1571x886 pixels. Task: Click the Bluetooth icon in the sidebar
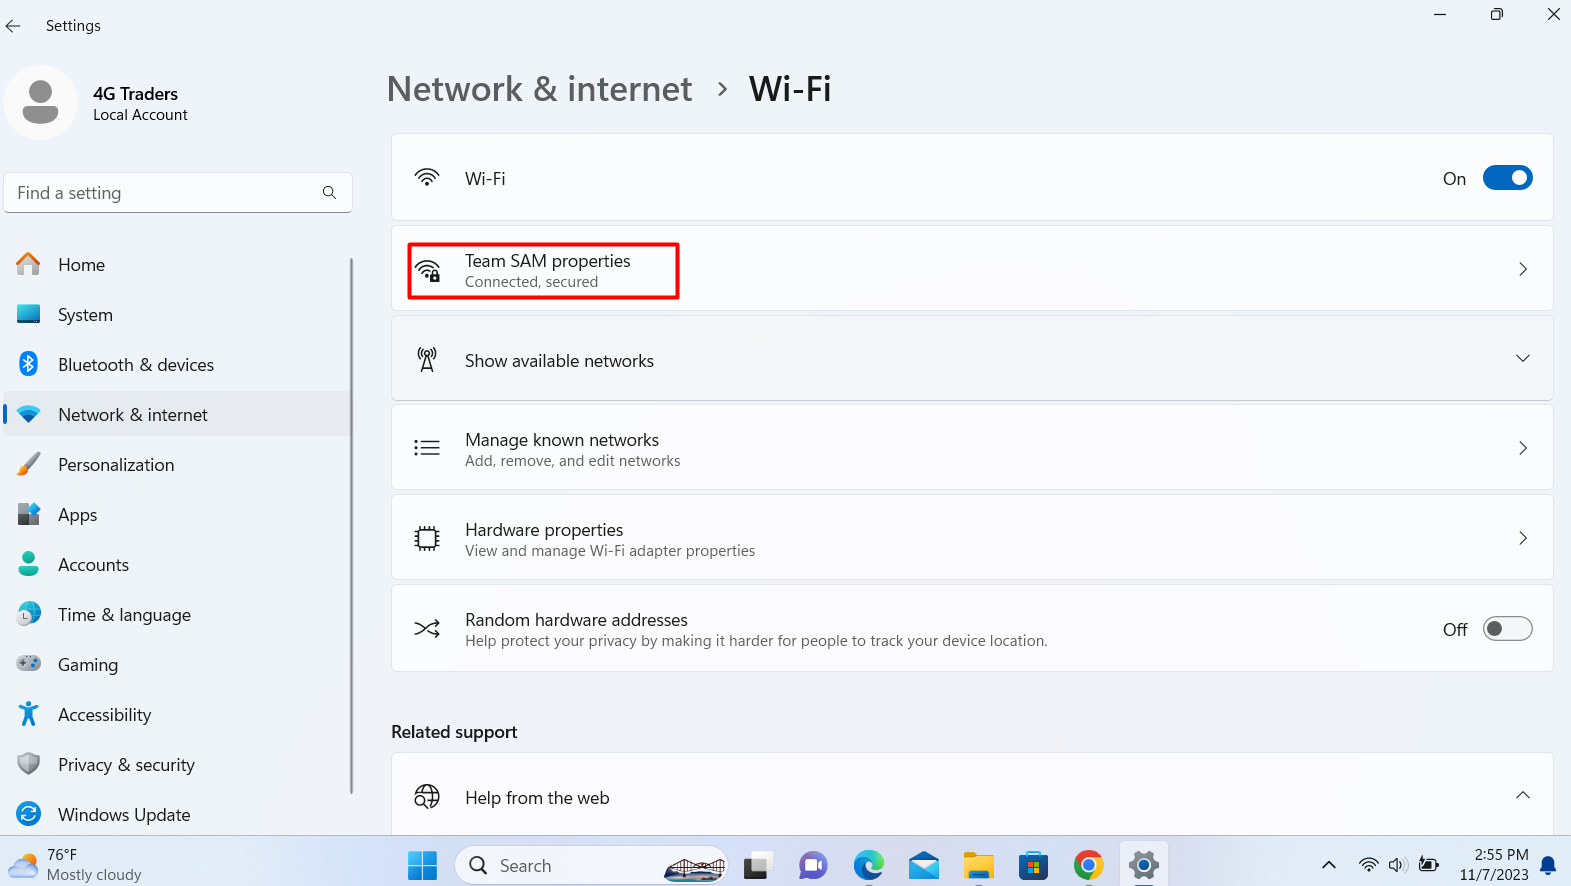click(29, 364)
